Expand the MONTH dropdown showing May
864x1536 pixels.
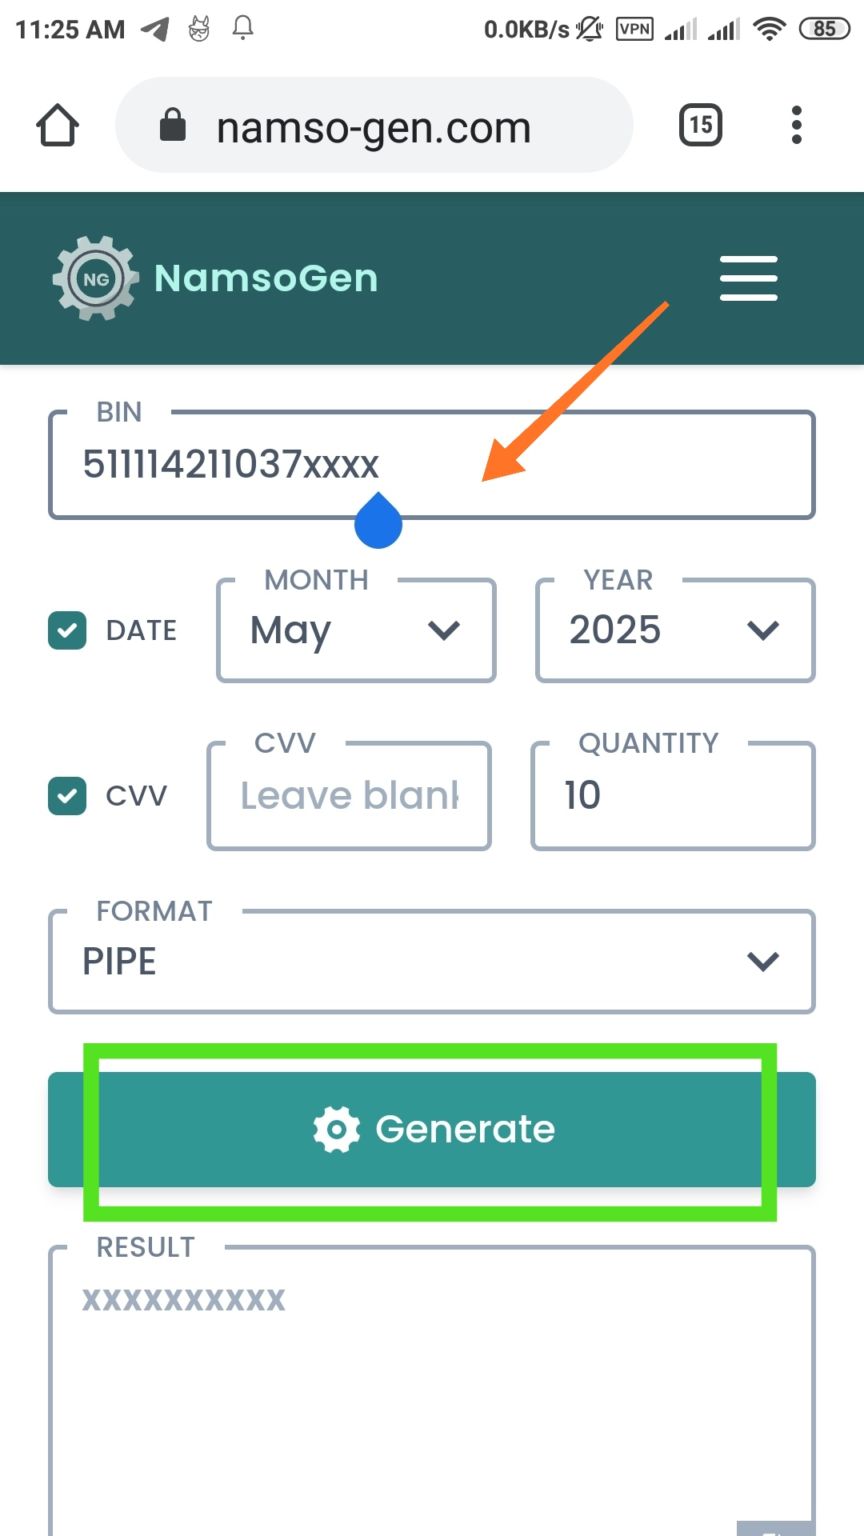pyautogui.click(x=356, y=631)
